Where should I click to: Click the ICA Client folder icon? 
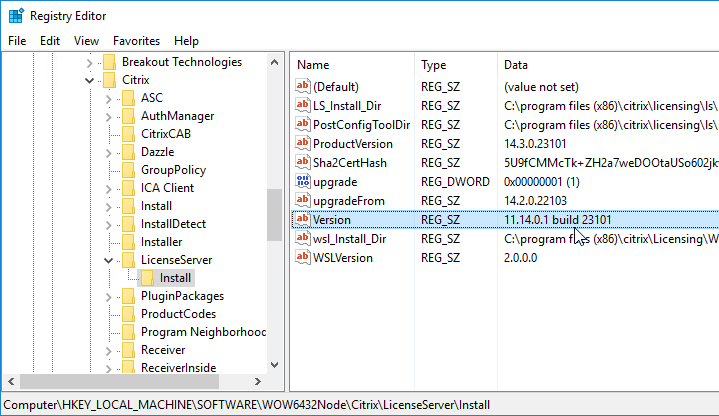click(128, 188)
